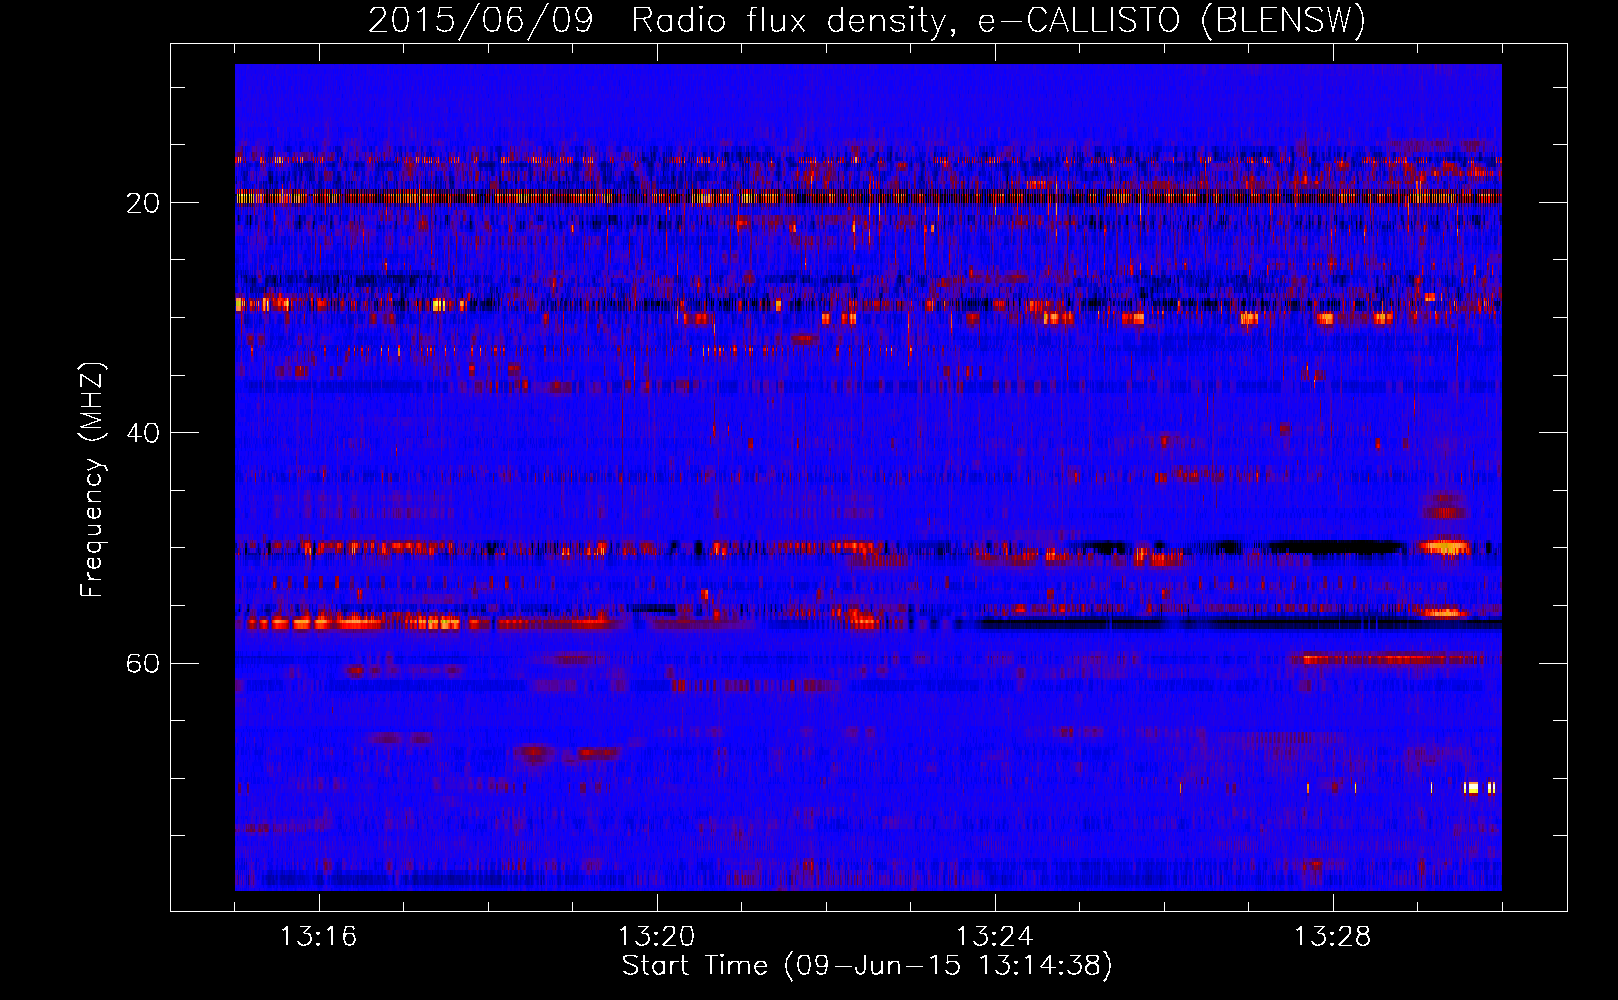Click the 13:20 time tick label
1618x1000 pixels.
(656, 937)
